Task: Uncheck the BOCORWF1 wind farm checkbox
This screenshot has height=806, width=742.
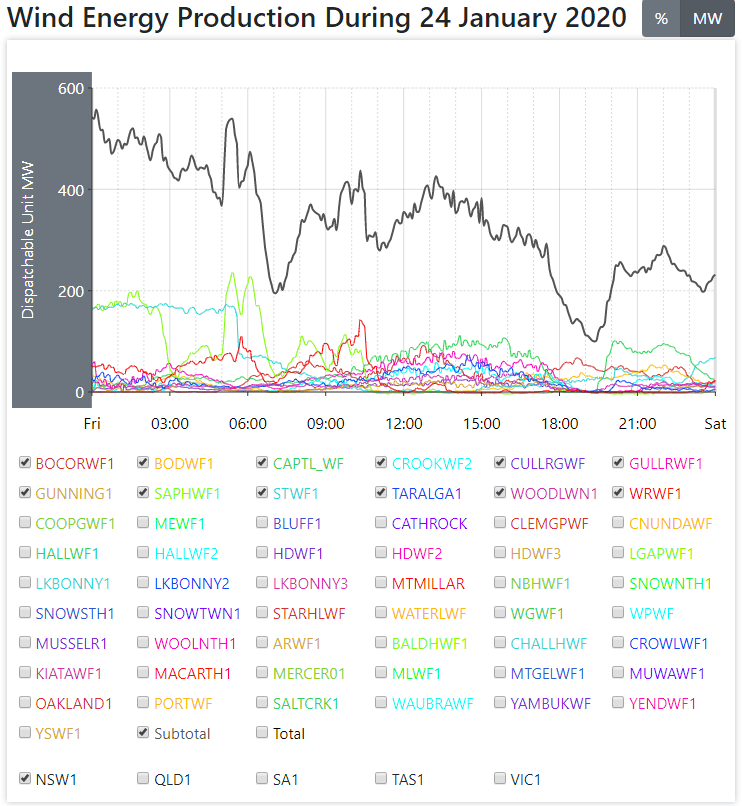Action: (25, 463)
